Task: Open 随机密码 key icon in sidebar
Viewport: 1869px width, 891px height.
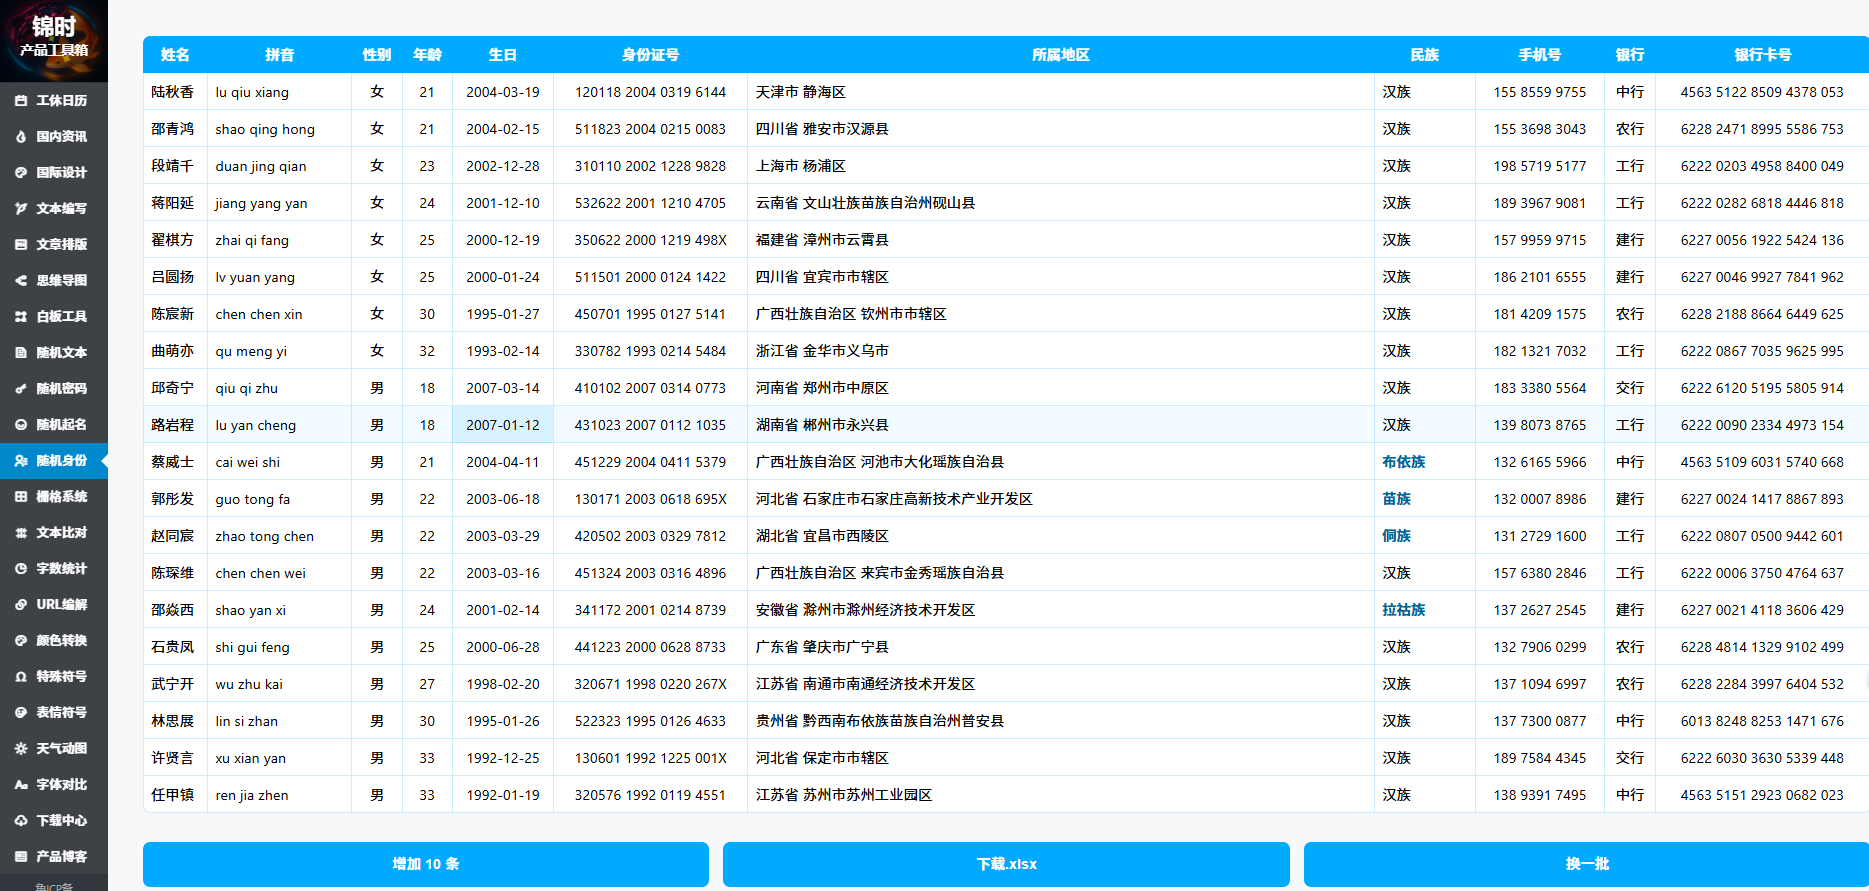Action: click(21, 389)
